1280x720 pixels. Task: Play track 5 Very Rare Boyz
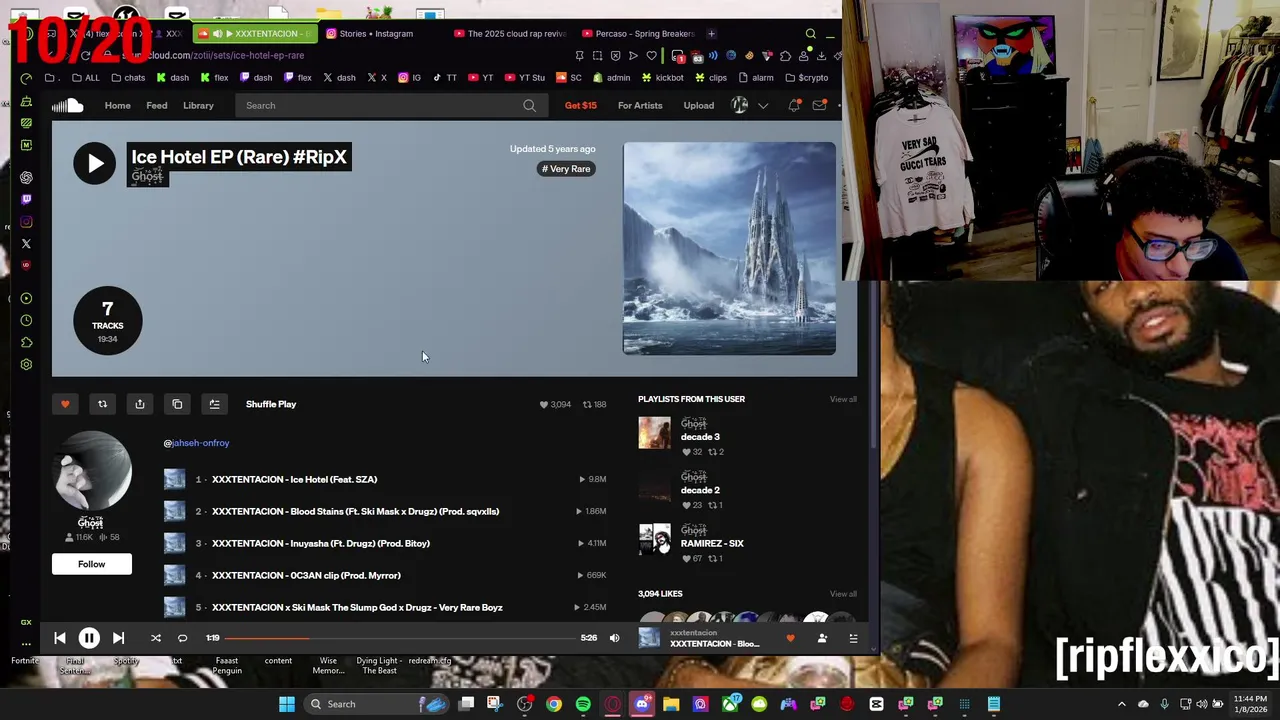click(357, 607)
